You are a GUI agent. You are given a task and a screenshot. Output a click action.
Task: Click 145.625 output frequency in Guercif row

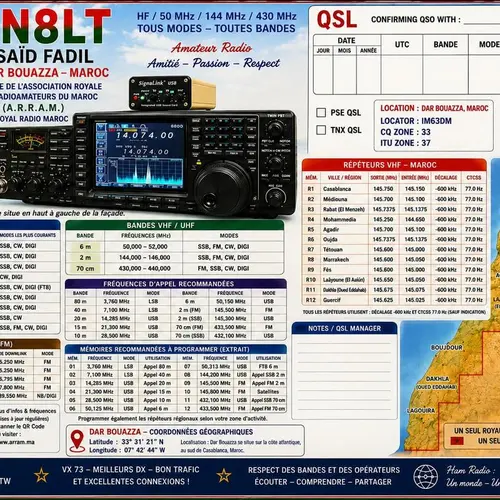click(x=383, y=300)
